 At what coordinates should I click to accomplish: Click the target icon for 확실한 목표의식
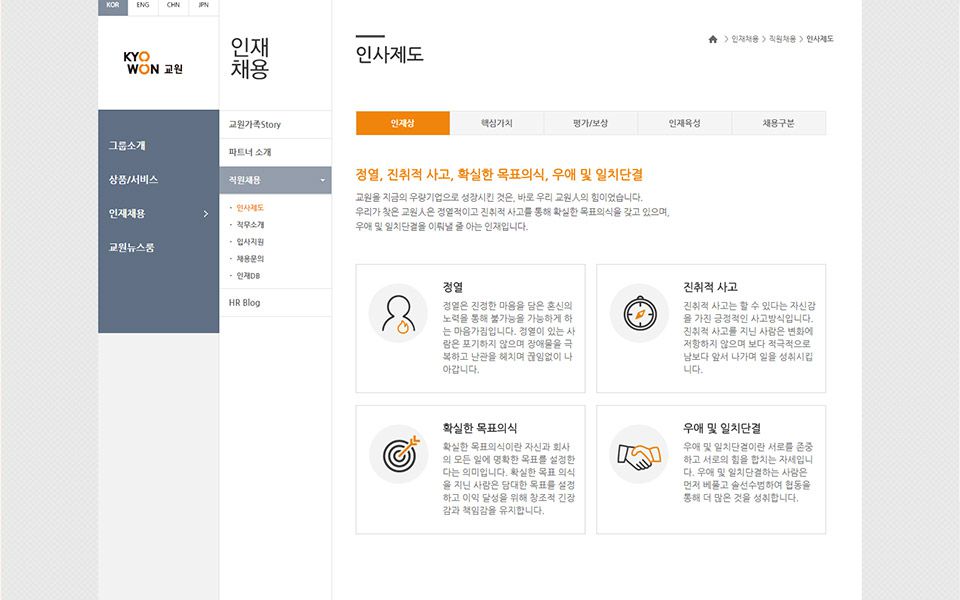pos(398,454)
